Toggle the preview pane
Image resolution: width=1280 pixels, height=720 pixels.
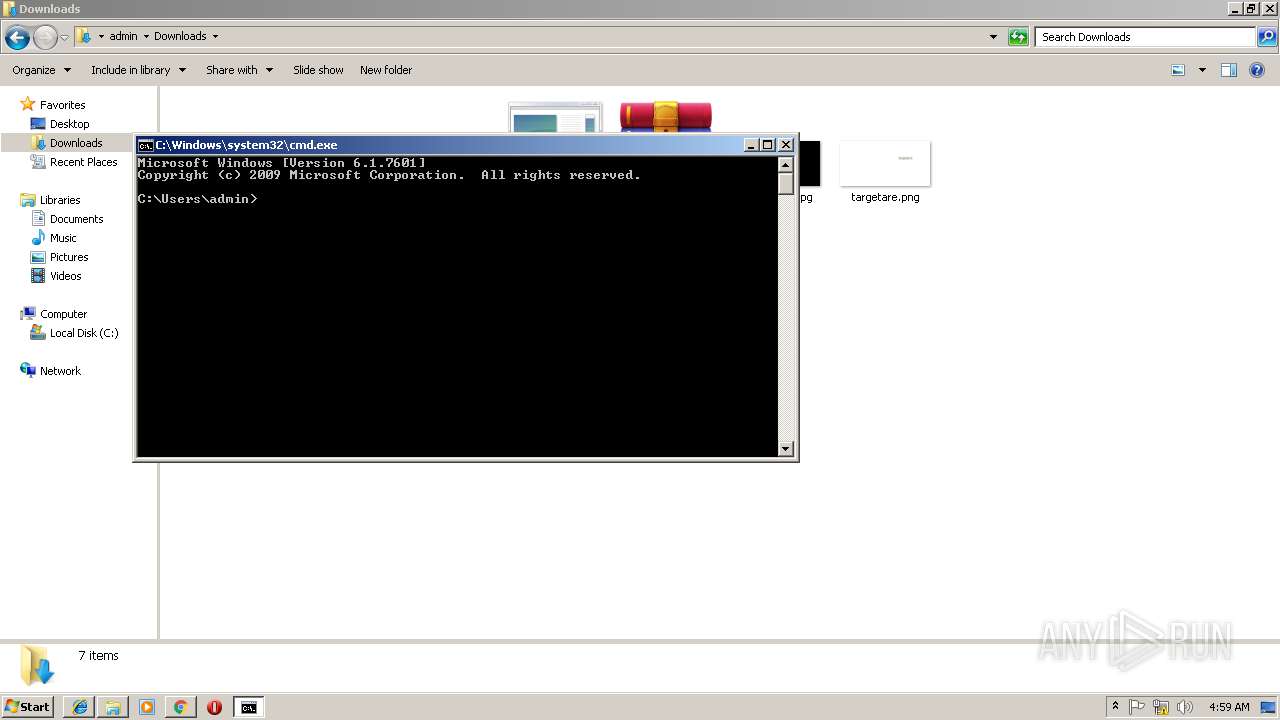[x=1229, y=70]
